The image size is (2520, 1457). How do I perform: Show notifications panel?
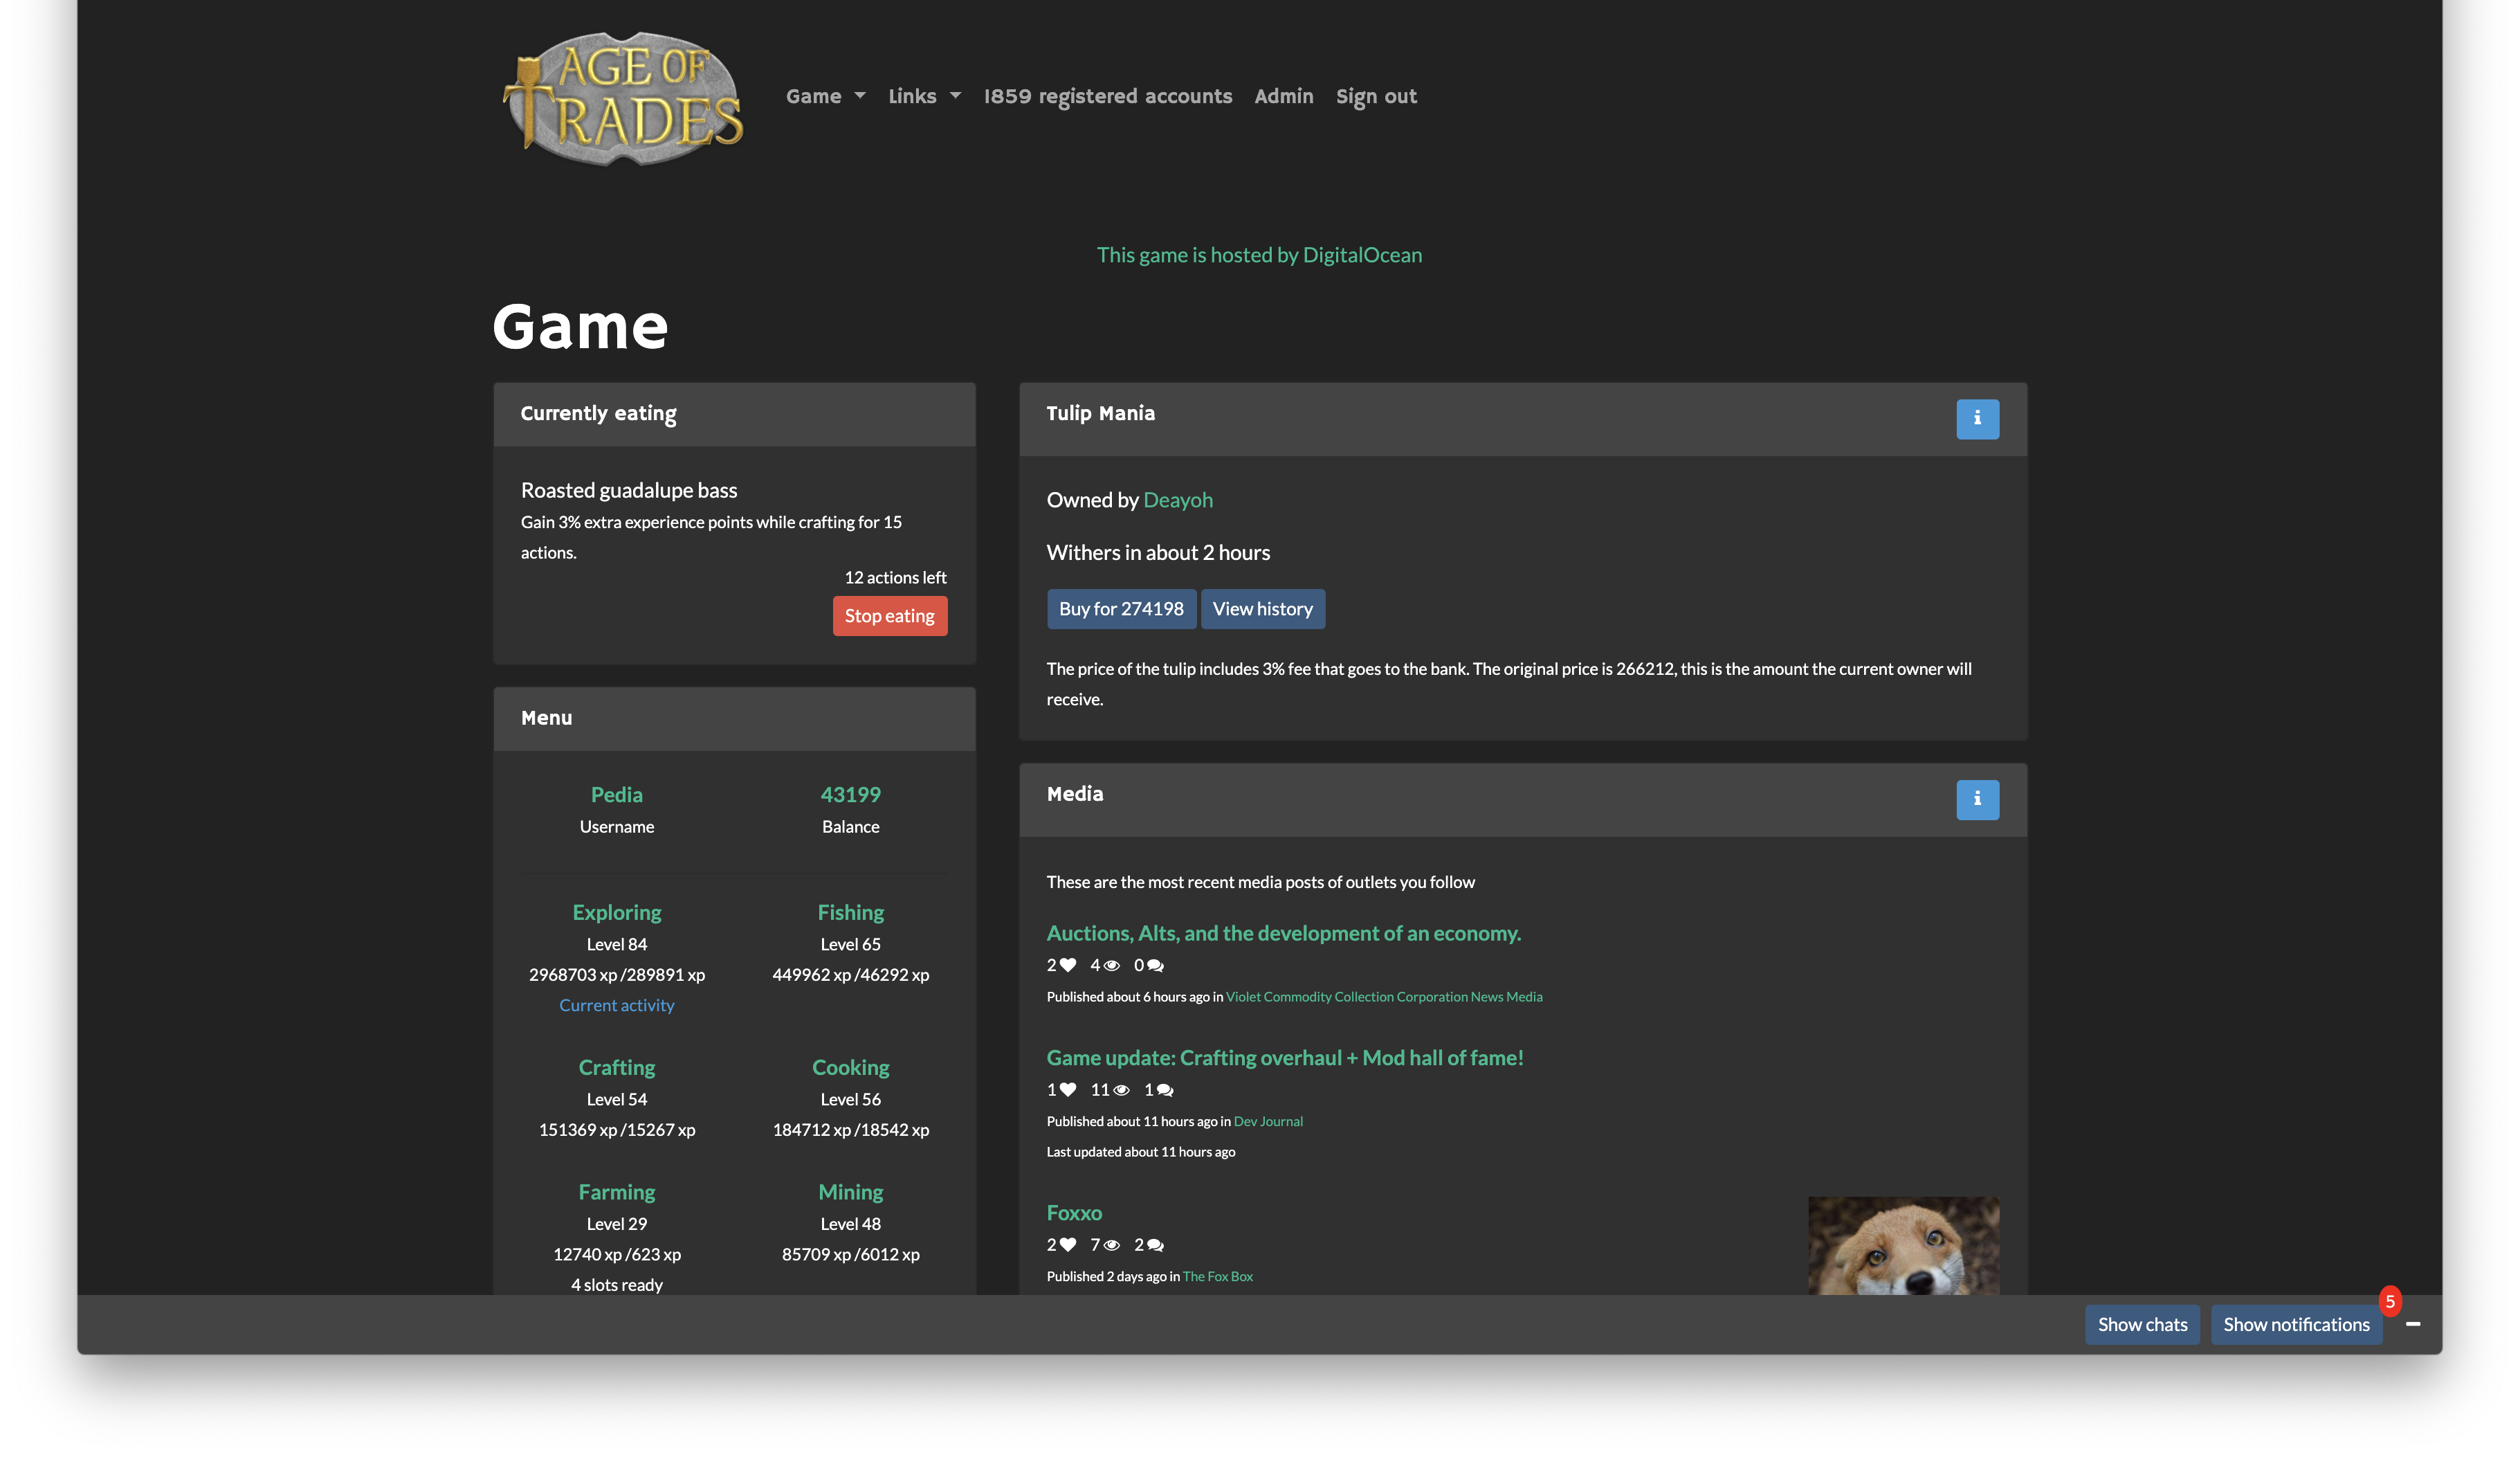2296,1324
